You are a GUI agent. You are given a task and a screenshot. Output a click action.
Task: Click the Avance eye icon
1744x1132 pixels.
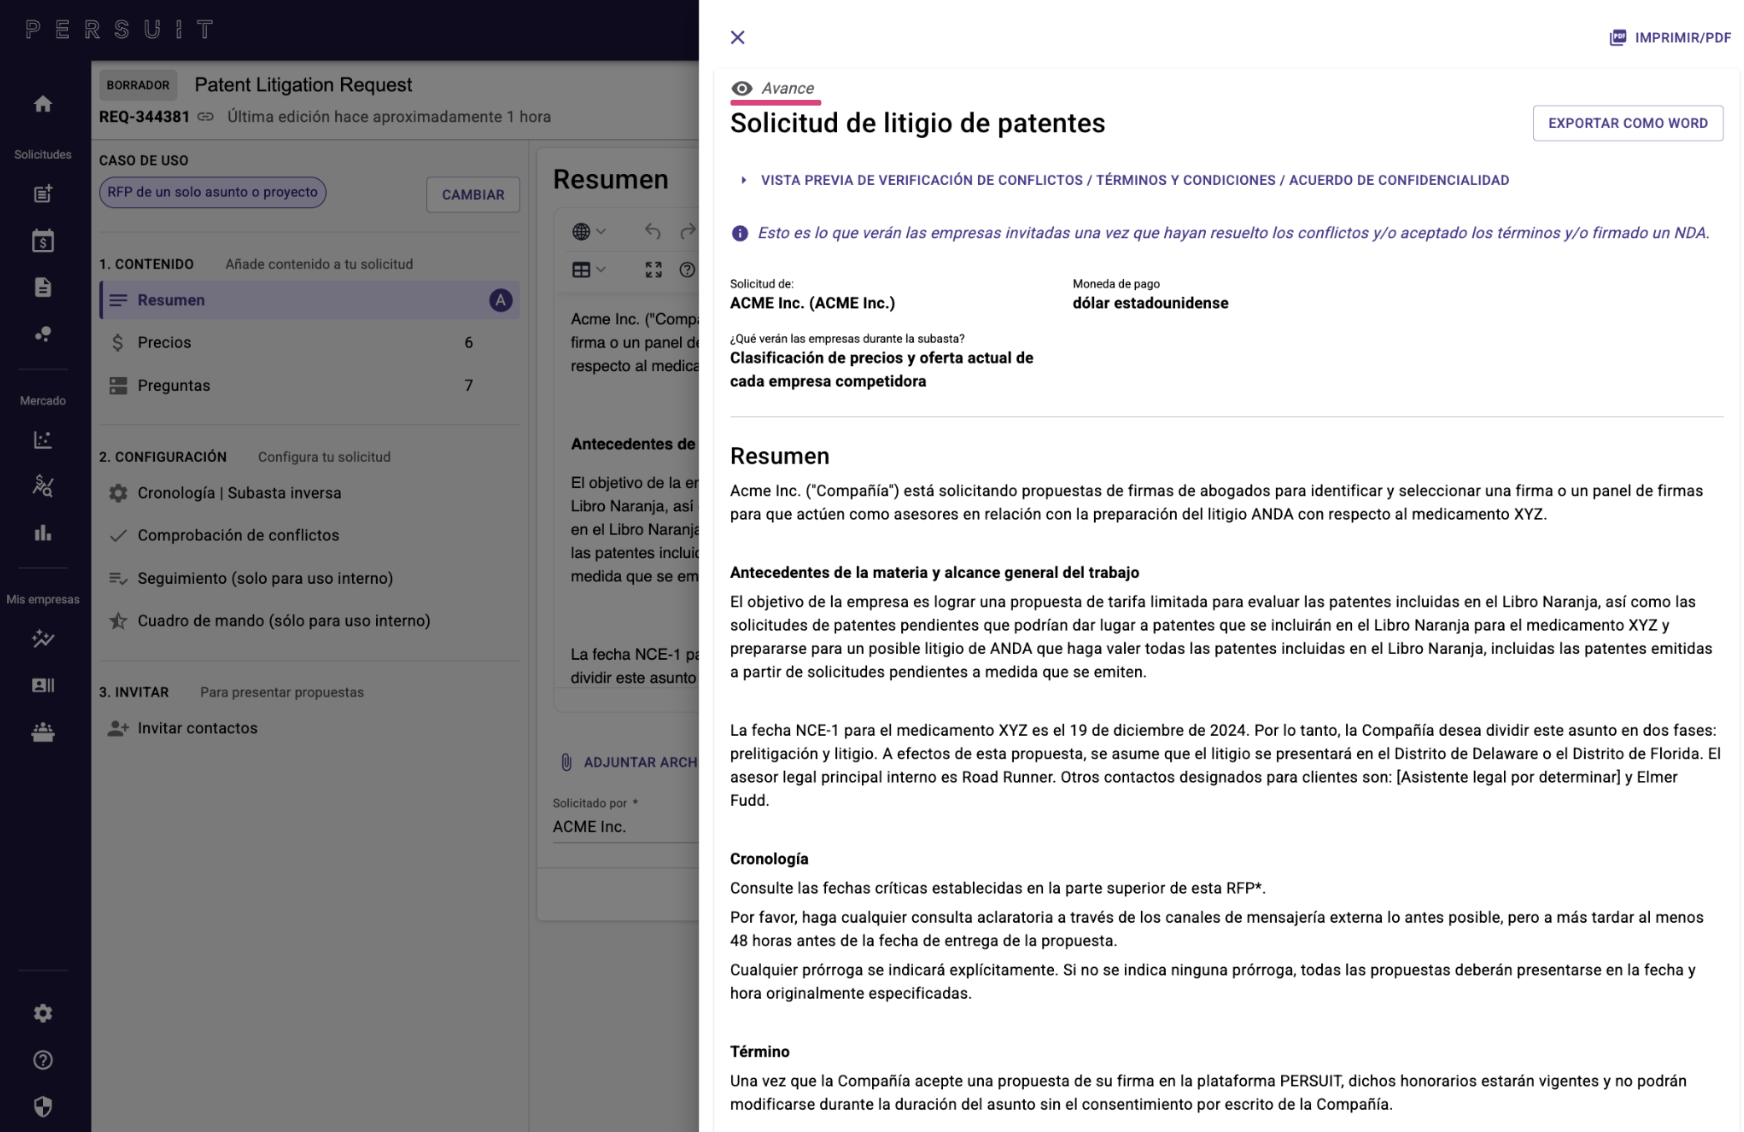tap(741, 88)
